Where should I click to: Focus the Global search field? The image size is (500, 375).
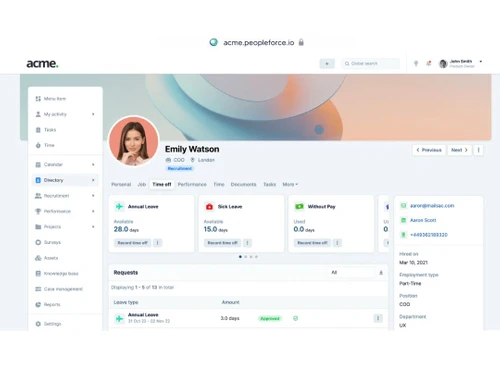tap(370, 63)
